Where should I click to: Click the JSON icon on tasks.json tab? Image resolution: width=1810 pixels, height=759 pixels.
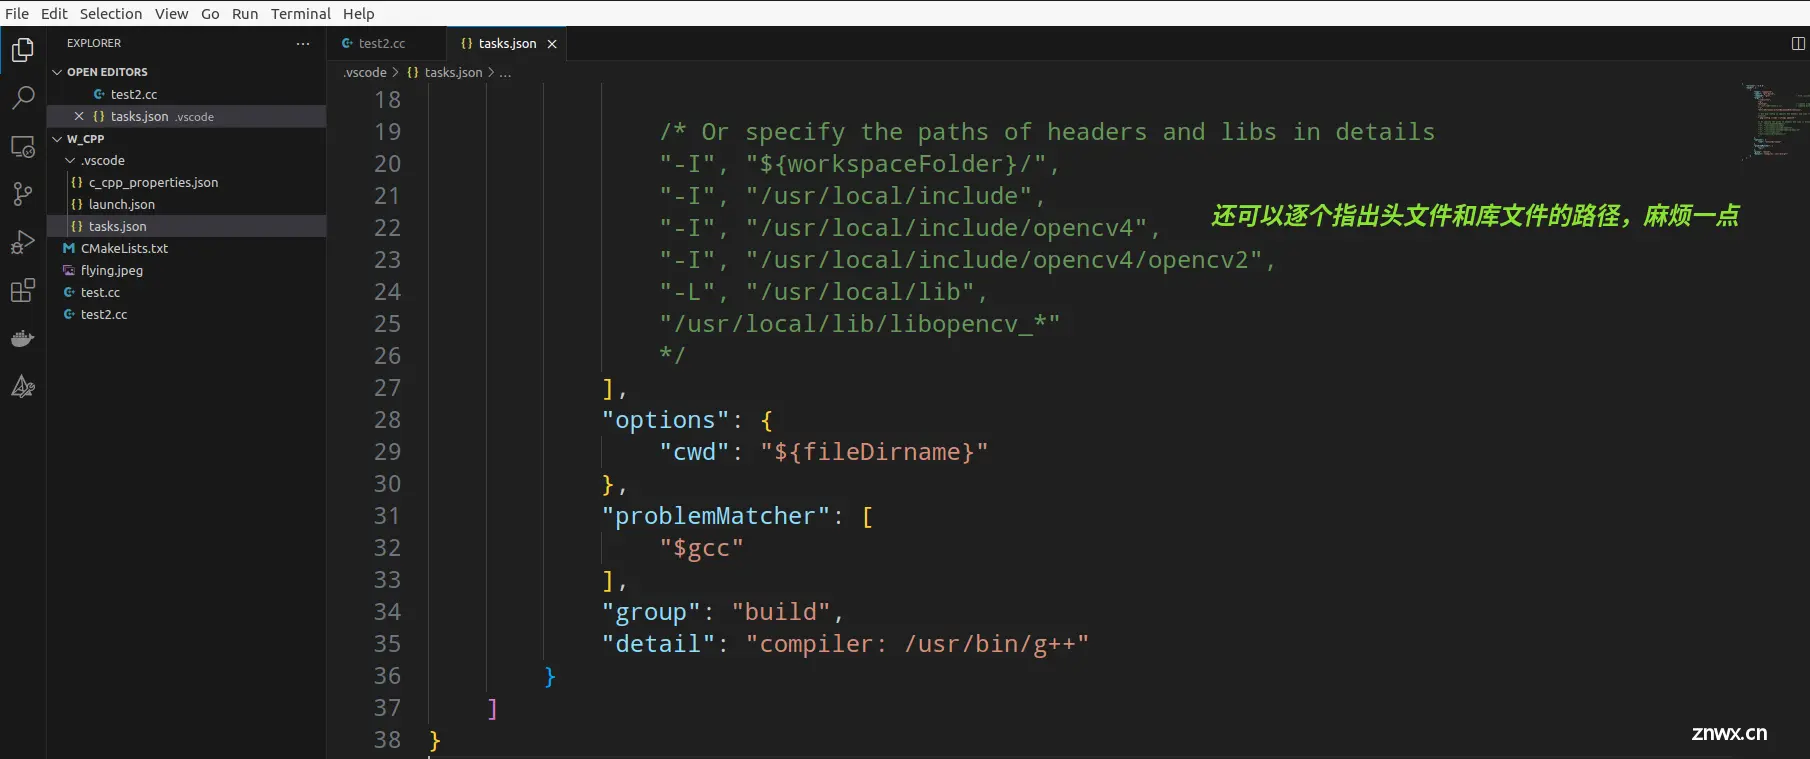tap(466, 43)
